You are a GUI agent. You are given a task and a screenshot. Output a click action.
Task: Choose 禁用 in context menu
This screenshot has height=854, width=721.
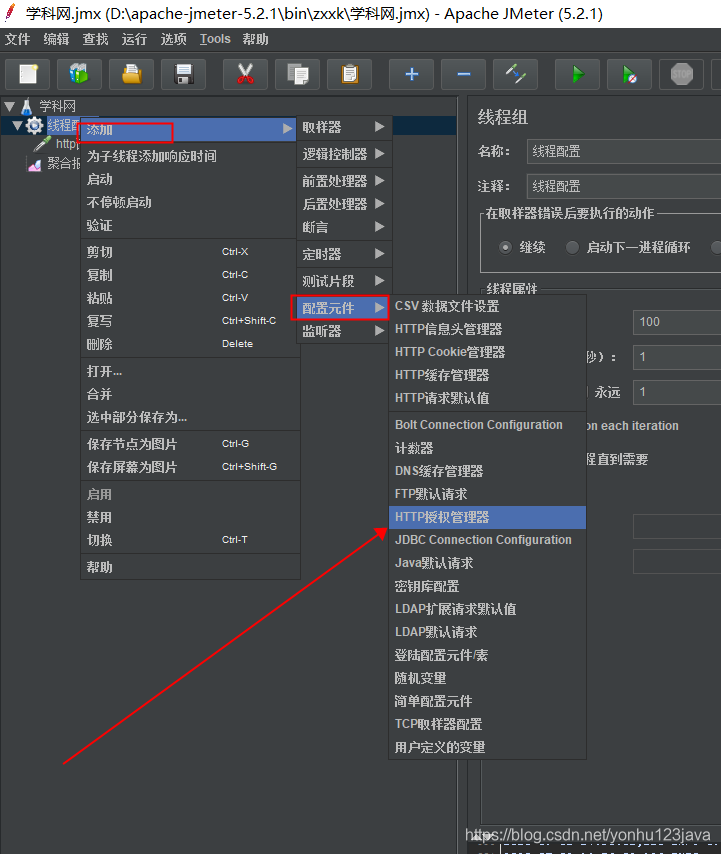pos(190,517)
